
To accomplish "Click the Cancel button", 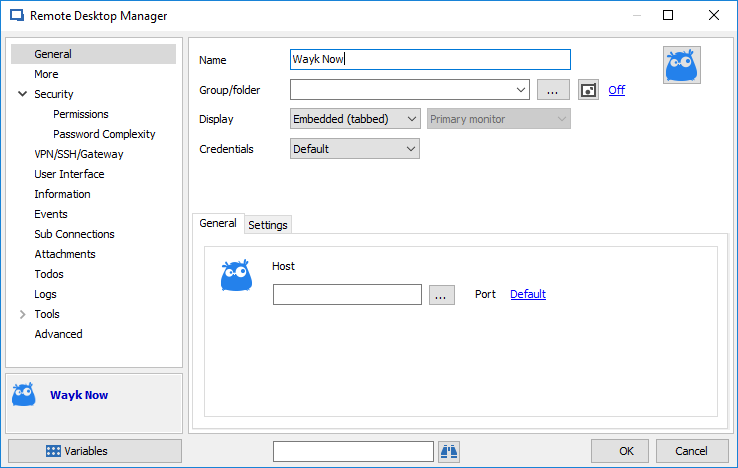I will coord(692,451).
